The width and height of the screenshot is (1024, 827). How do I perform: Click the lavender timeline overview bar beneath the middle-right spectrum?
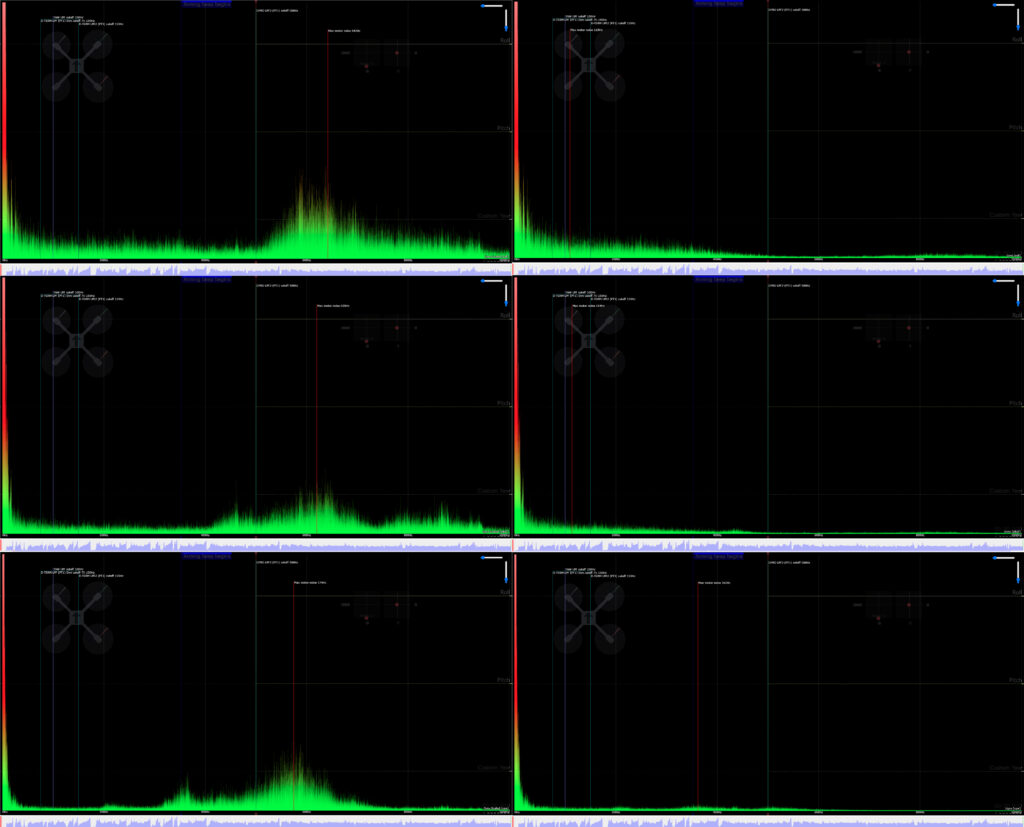768,544
